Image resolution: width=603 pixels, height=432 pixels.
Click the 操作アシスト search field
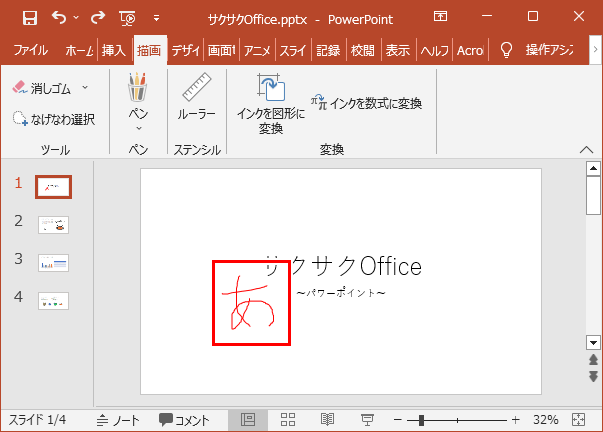(550, 50)
